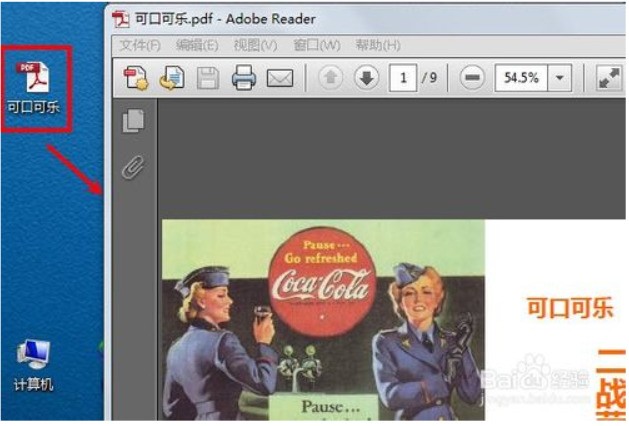
Task: Print the document using the printer icon
Action: (x=244, y=78)
